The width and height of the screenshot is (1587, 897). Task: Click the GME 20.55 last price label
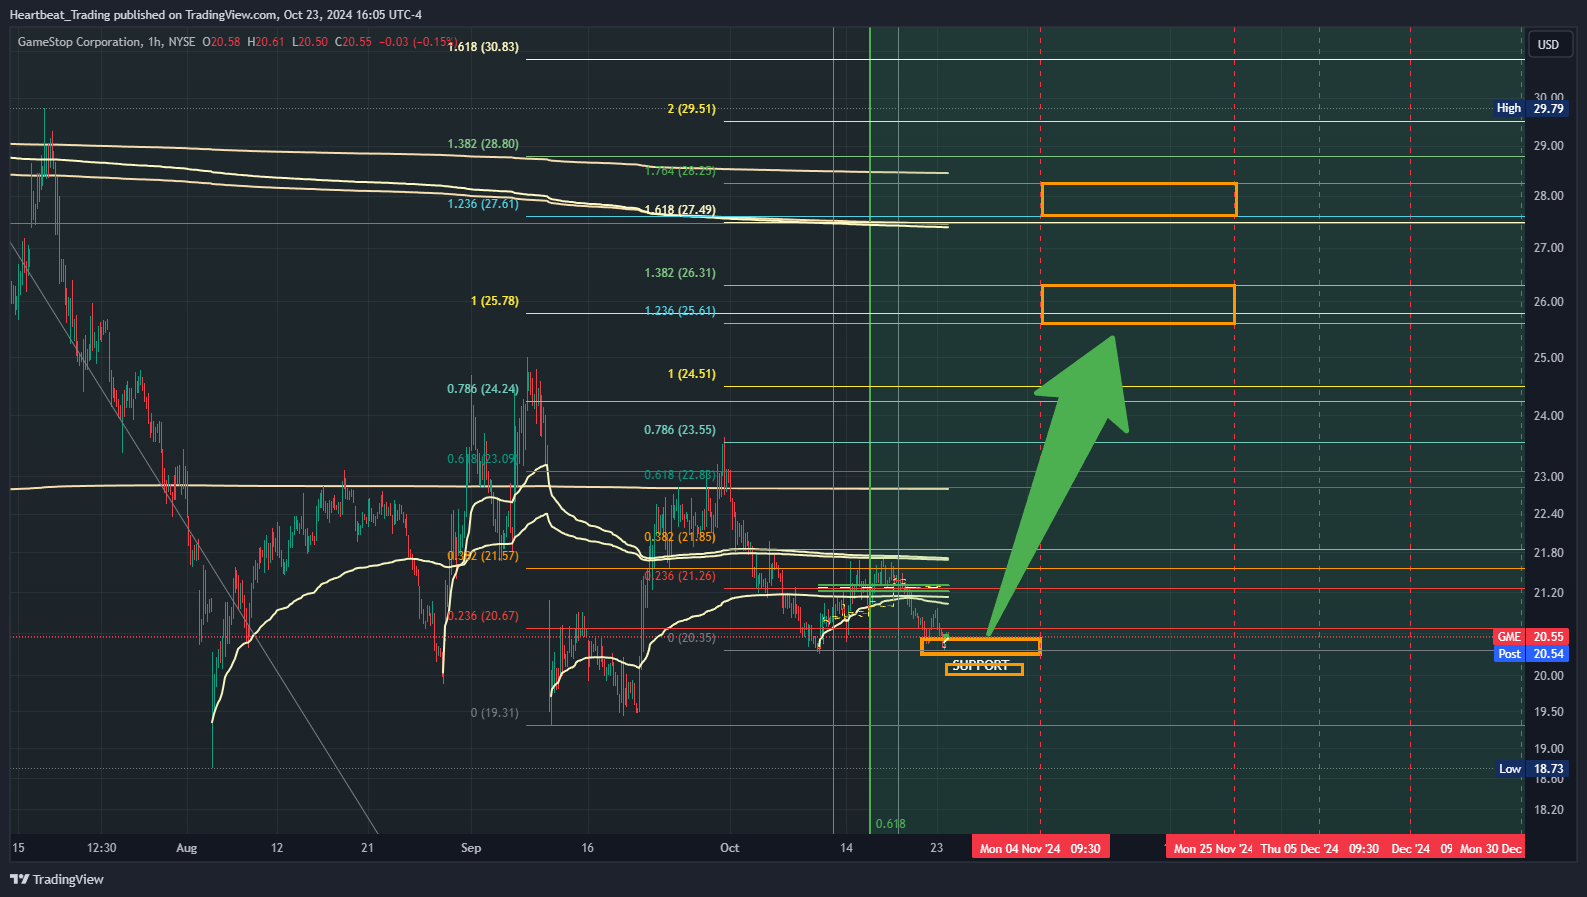(x=1531, y=637)
